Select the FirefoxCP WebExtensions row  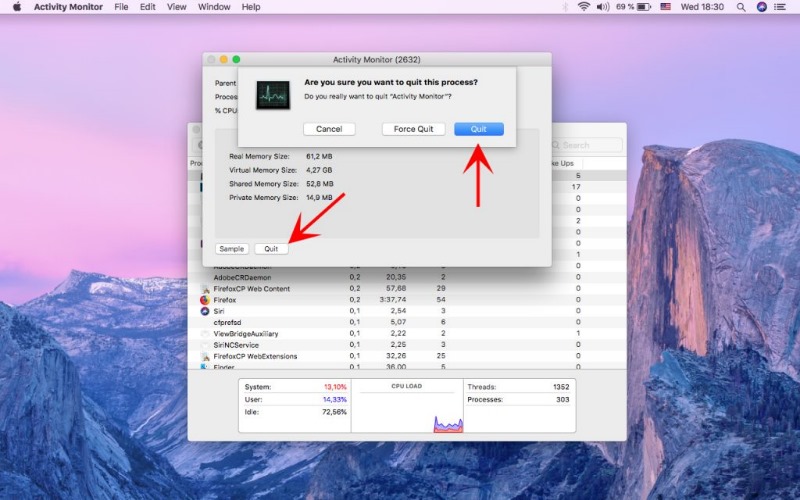[407, 356]
